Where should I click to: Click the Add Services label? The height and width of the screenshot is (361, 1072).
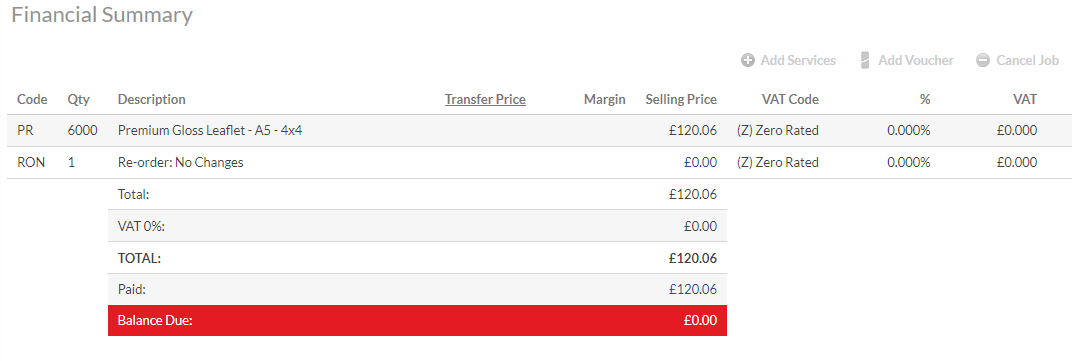pyautogui.click(x=798, y=60)
